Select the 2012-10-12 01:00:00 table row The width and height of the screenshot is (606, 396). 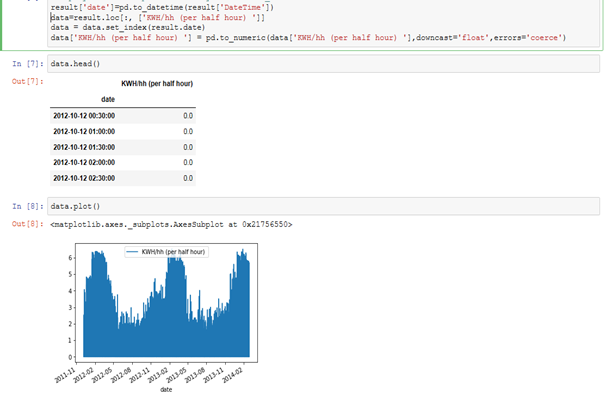click(x=123, y=131)
